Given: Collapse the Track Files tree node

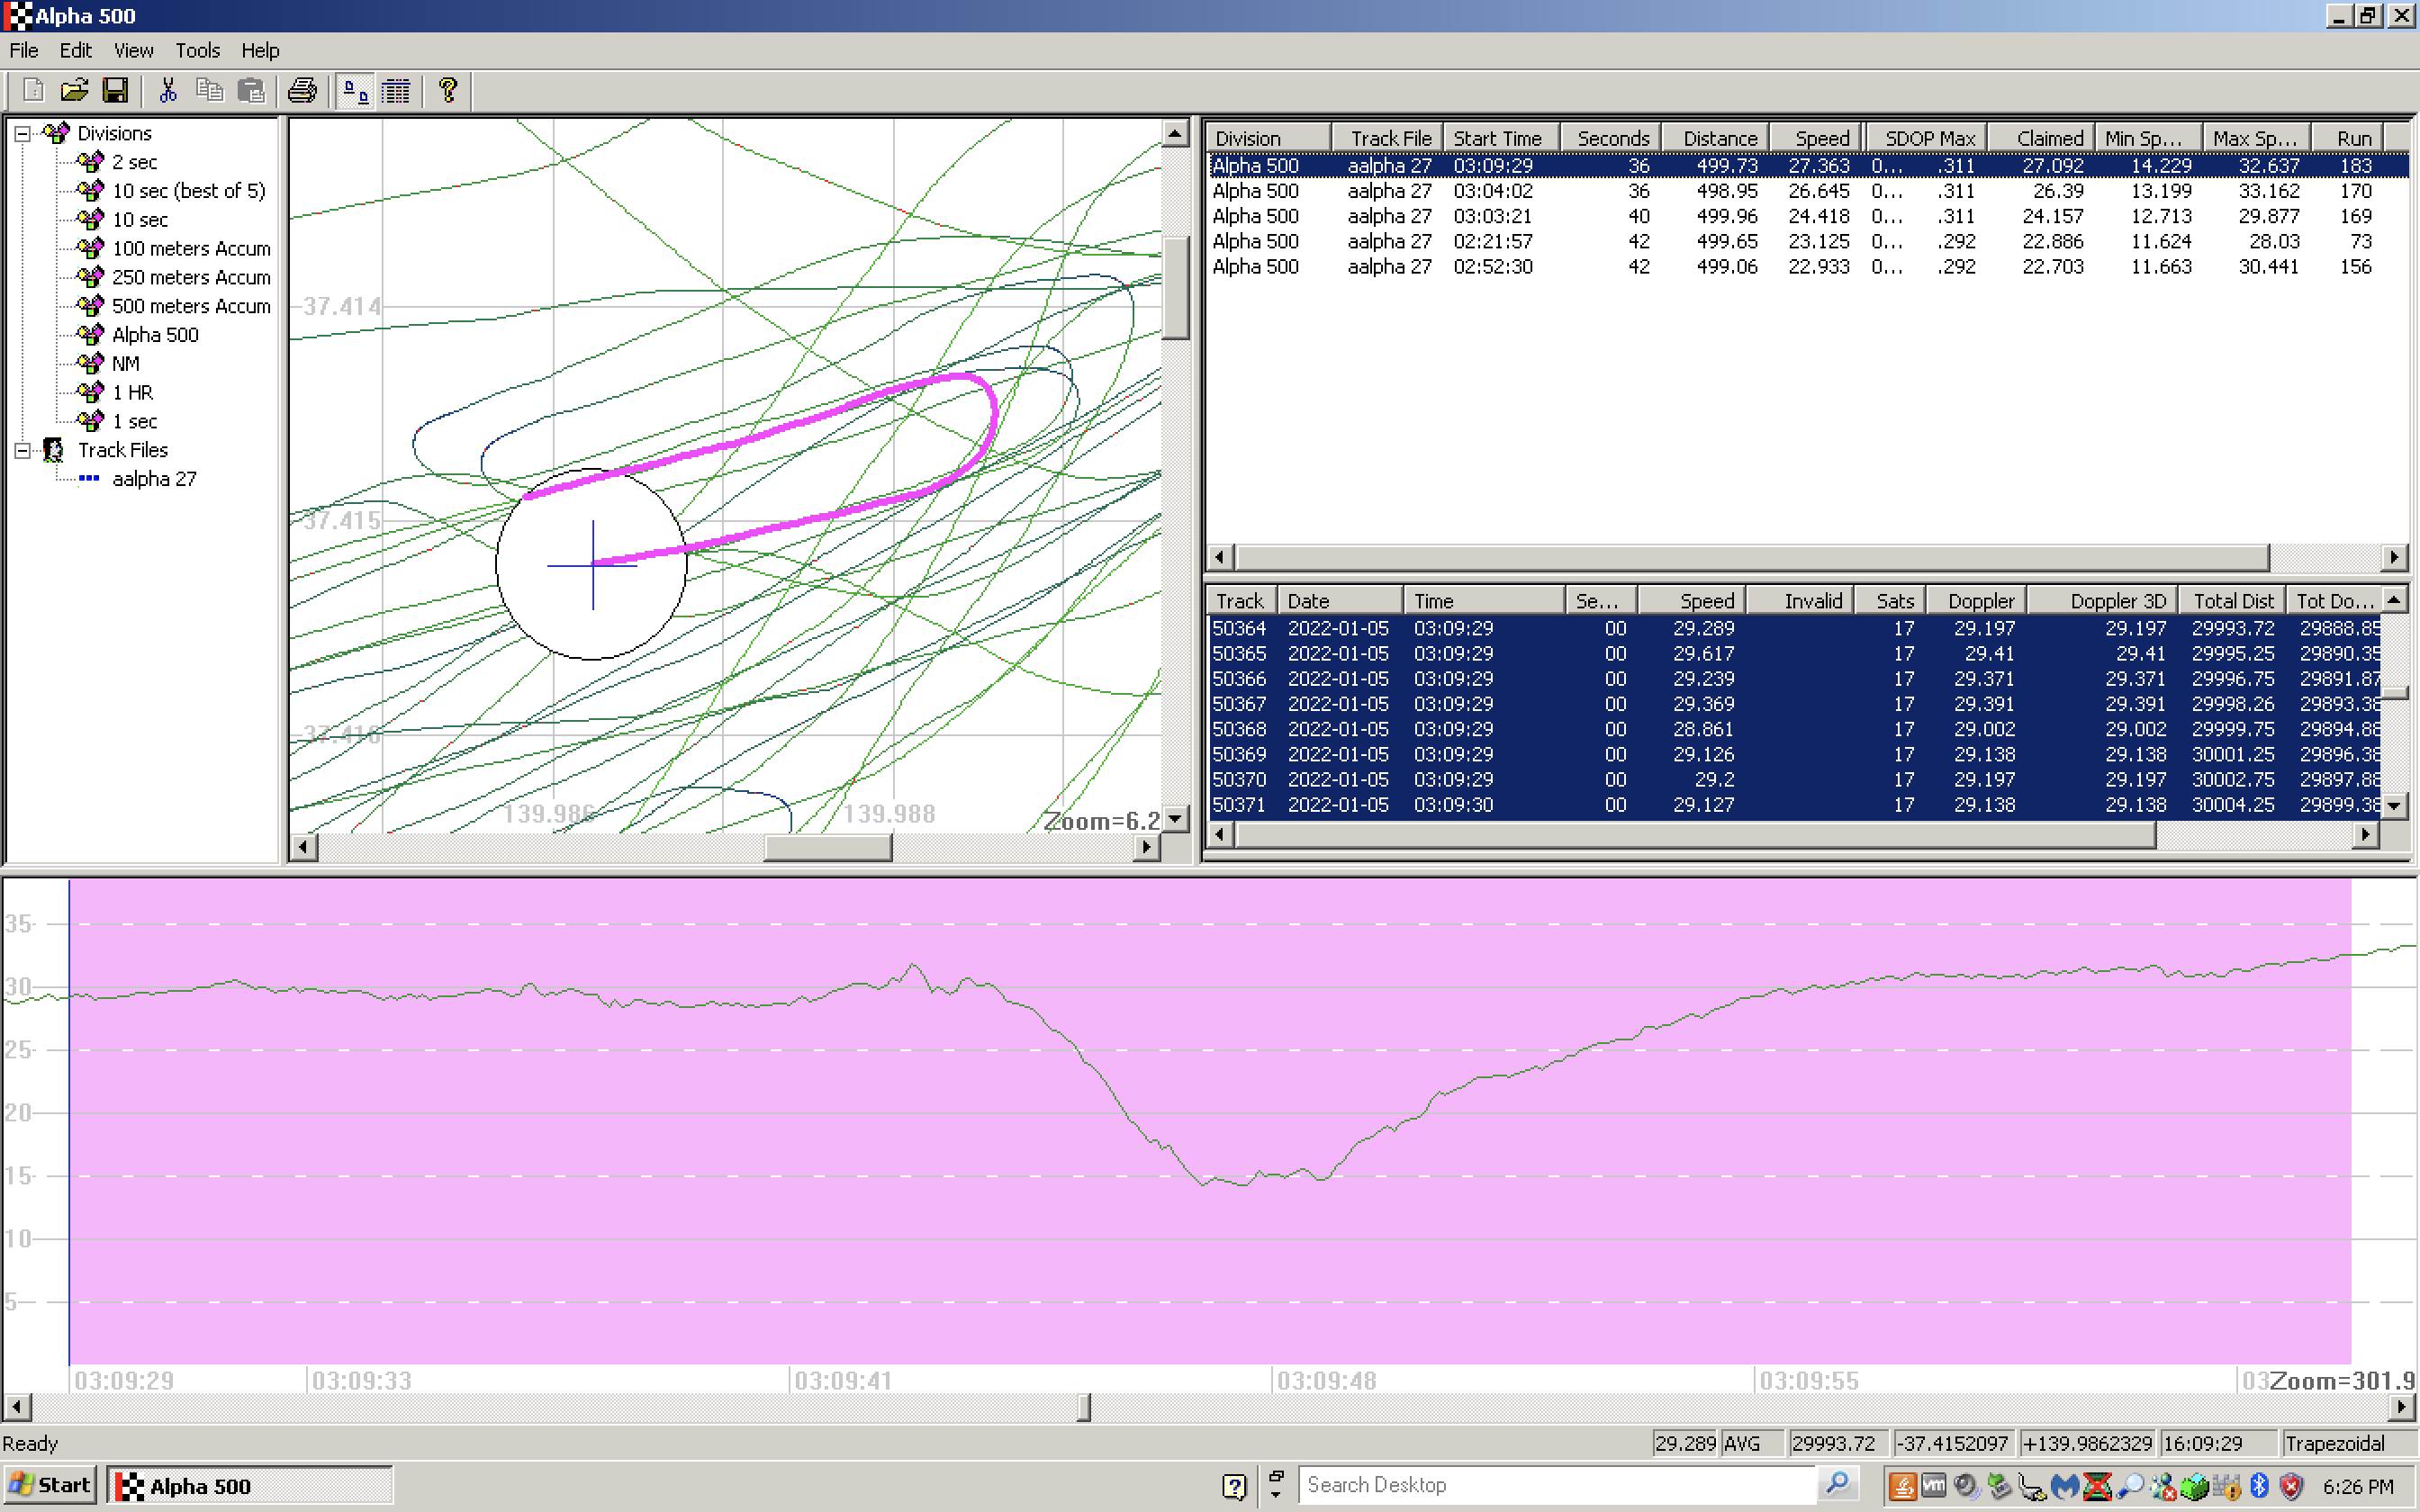Looking at the screenshot, I should click(22, 450).
